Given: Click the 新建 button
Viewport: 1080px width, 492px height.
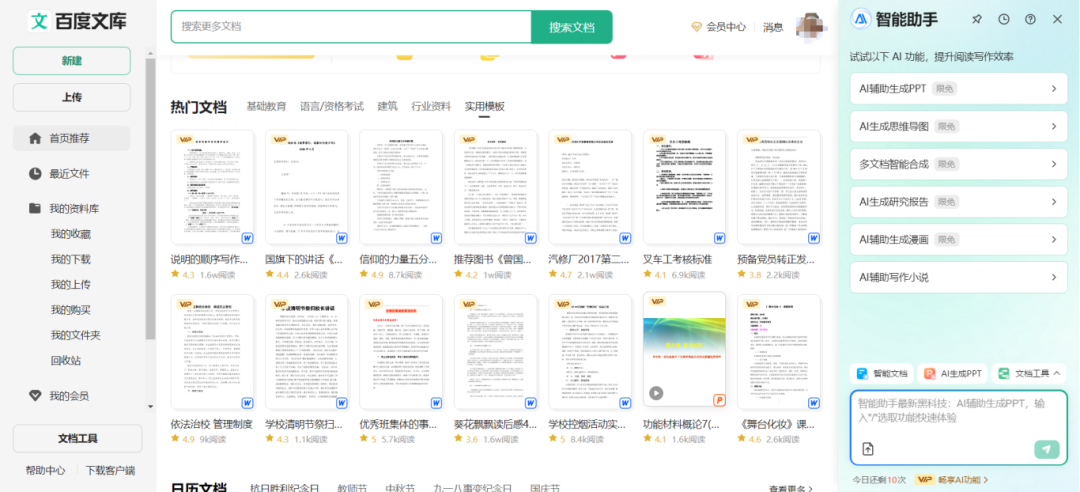Looking at the screenshot, I should point(72,61).
